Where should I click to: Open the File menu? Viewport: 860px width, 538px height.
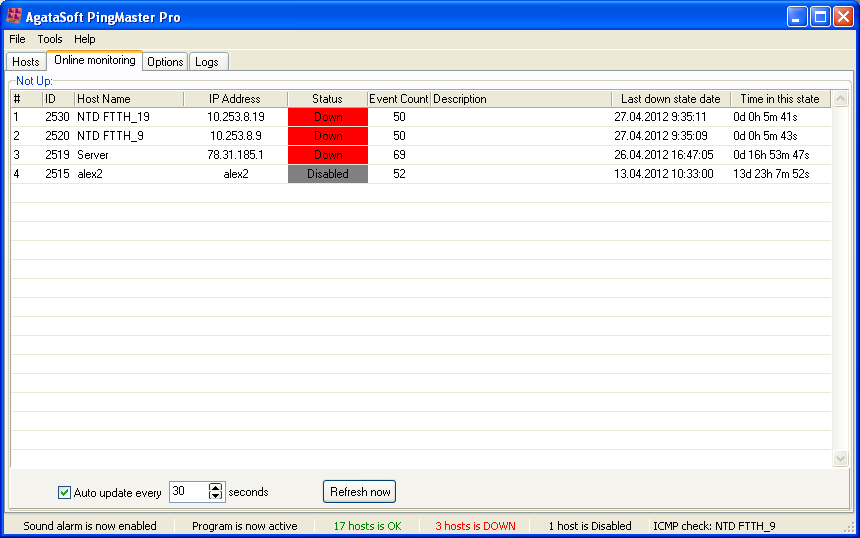[x=17, y=39]
